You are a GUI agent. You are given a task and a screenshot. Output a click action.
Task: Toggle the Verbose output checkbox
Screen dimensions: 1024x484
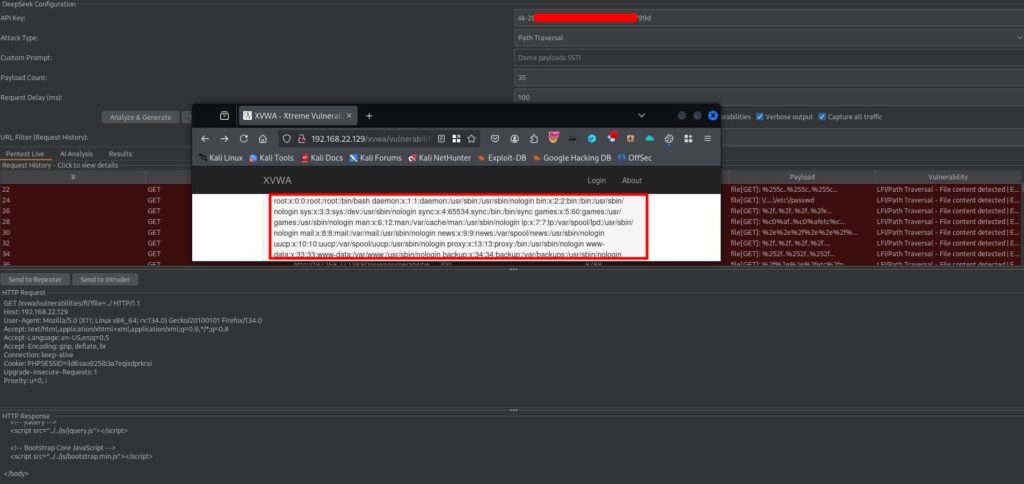coord(760,117)
